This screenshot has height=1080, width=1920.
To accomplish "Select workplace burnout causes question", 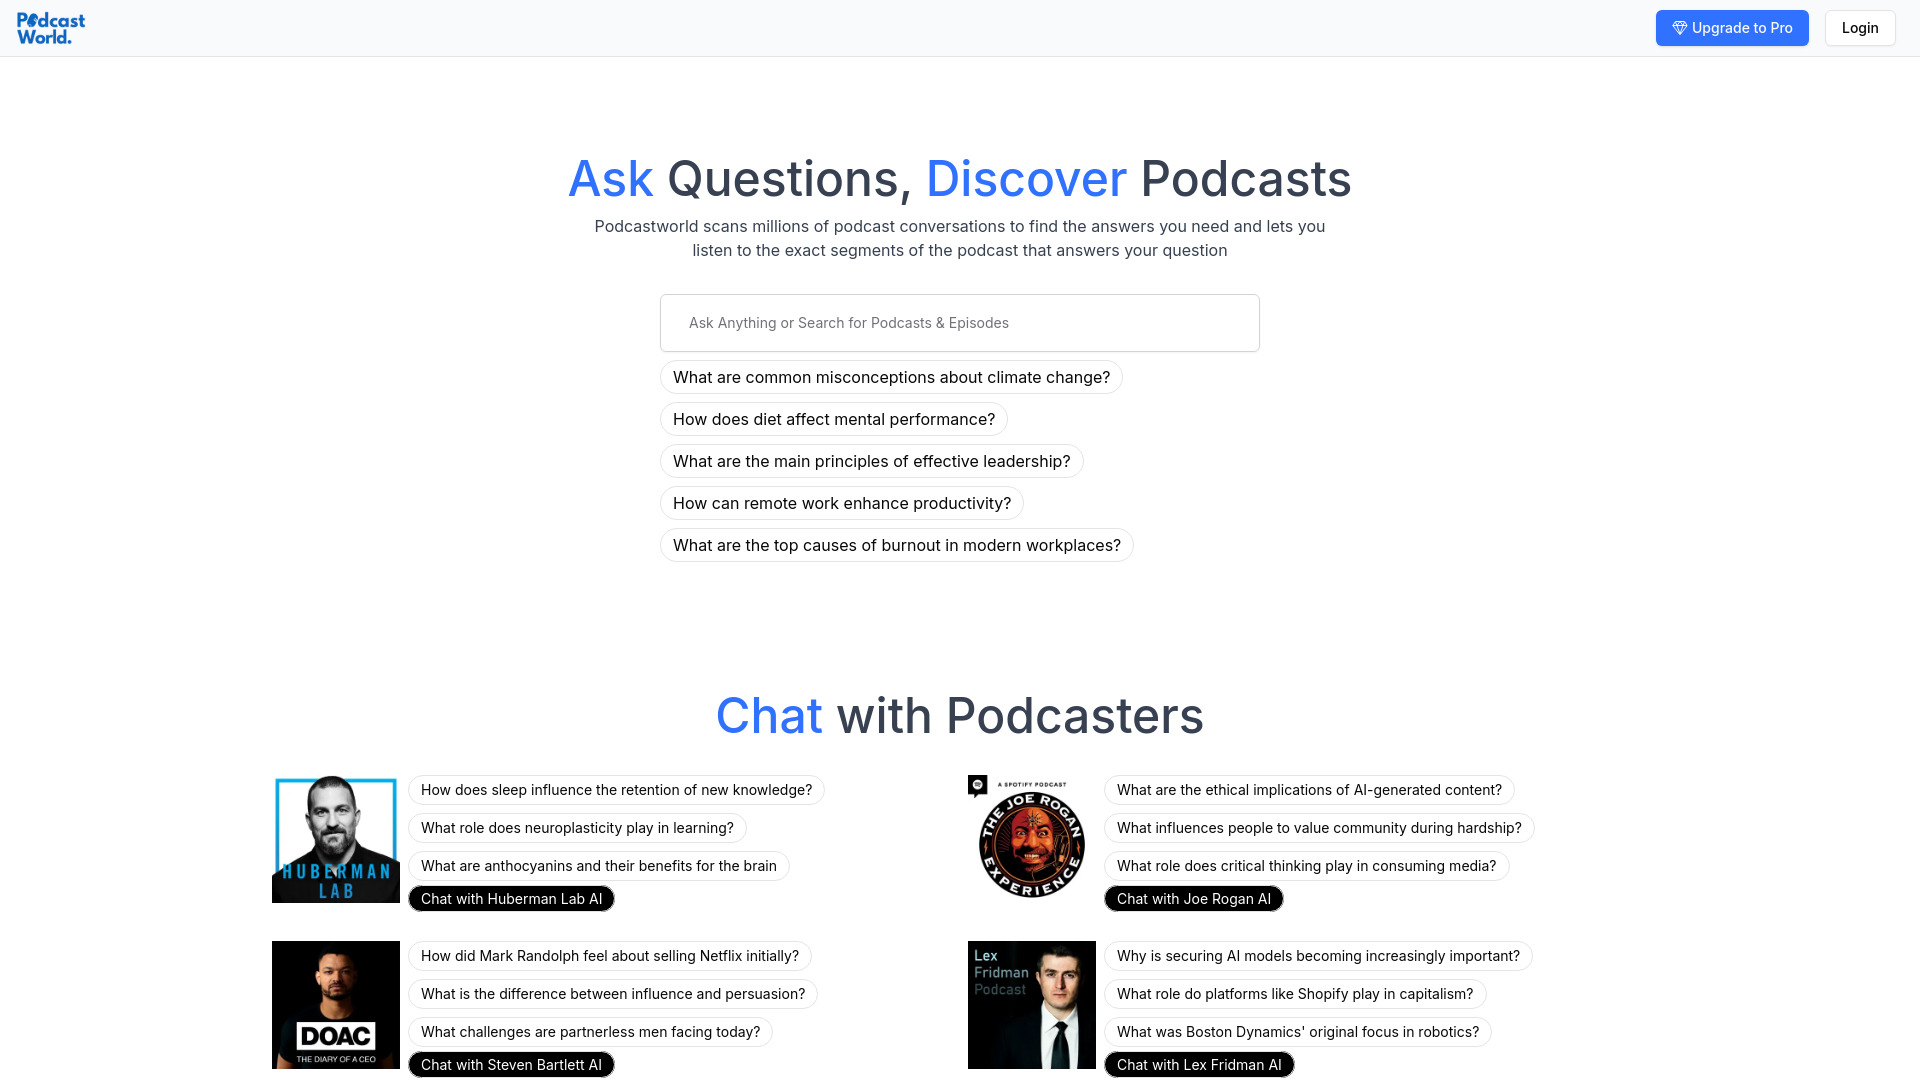I will [897, 545].
